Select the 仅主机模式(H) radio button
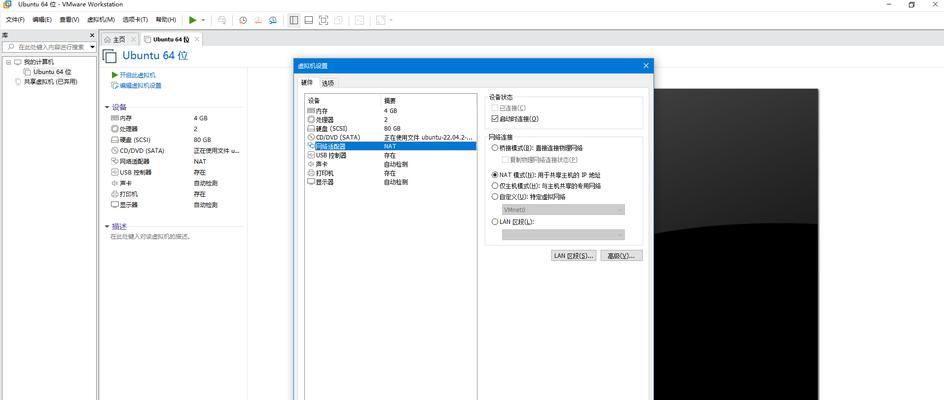This screenshot has width=944, height=400. [495, 186]
